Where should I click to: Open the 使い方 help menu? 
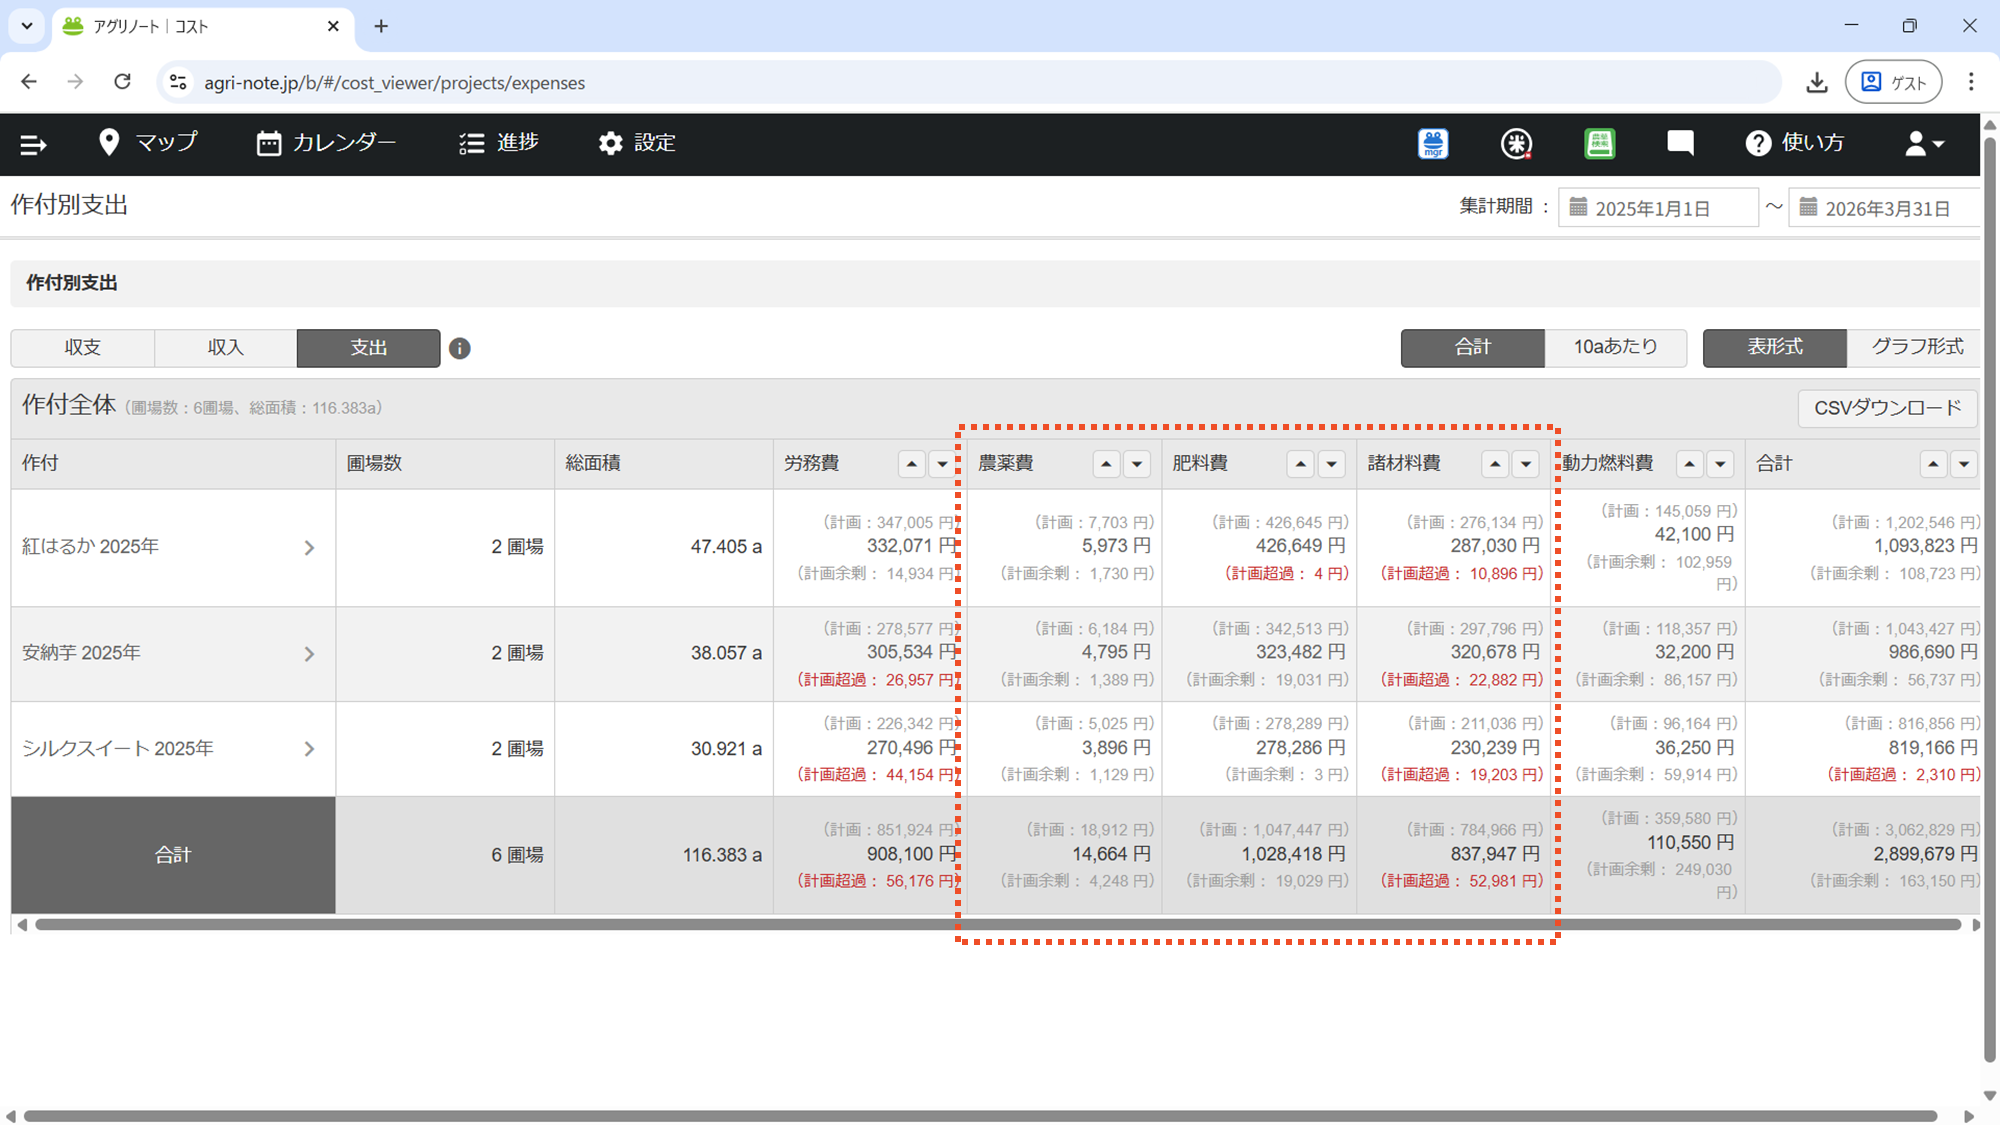pyautogui.click(x=1795, y=143)
